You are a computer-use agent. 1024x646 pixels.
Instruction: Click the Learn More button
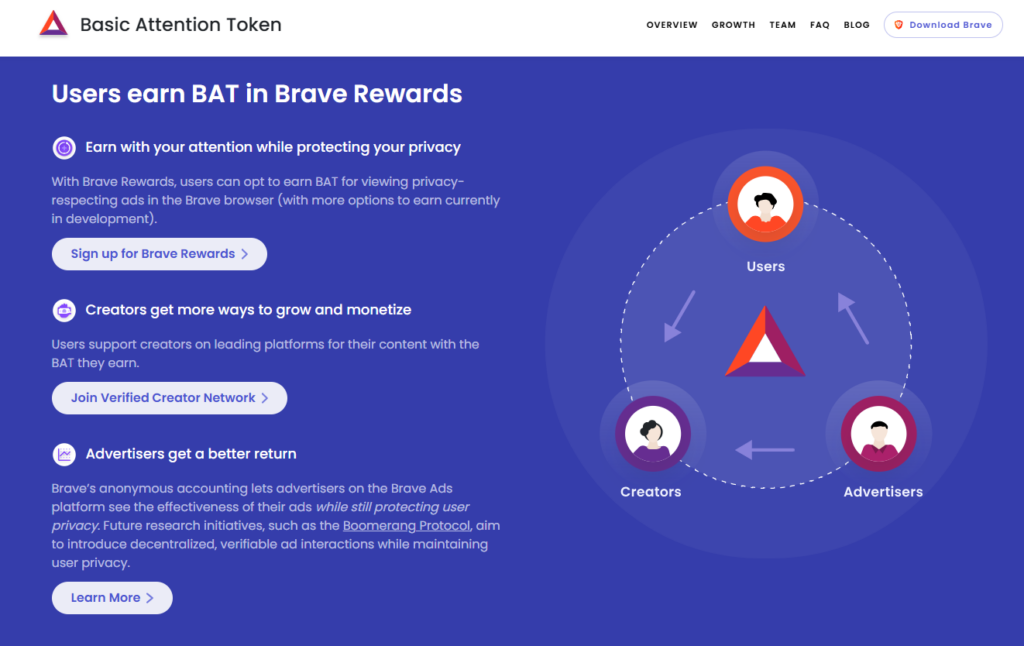pos(112,598)
